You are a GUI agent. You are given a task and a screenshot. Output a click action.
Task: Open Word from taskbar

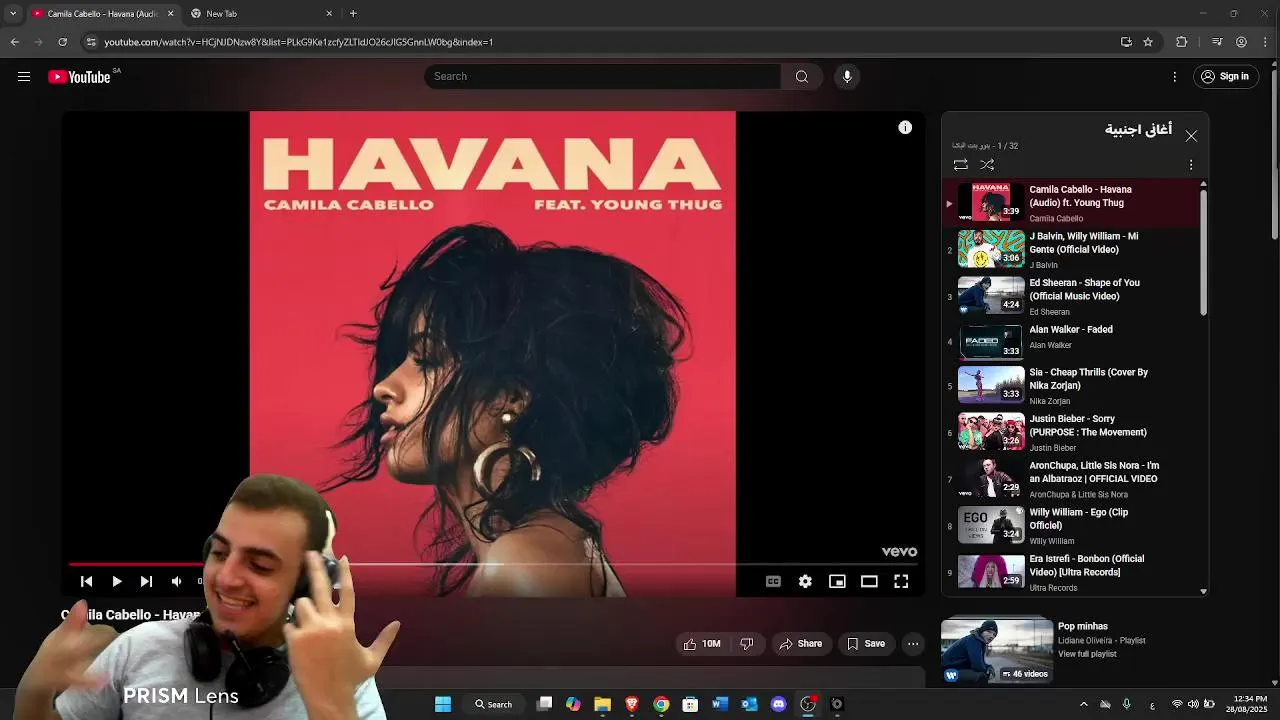719,704
